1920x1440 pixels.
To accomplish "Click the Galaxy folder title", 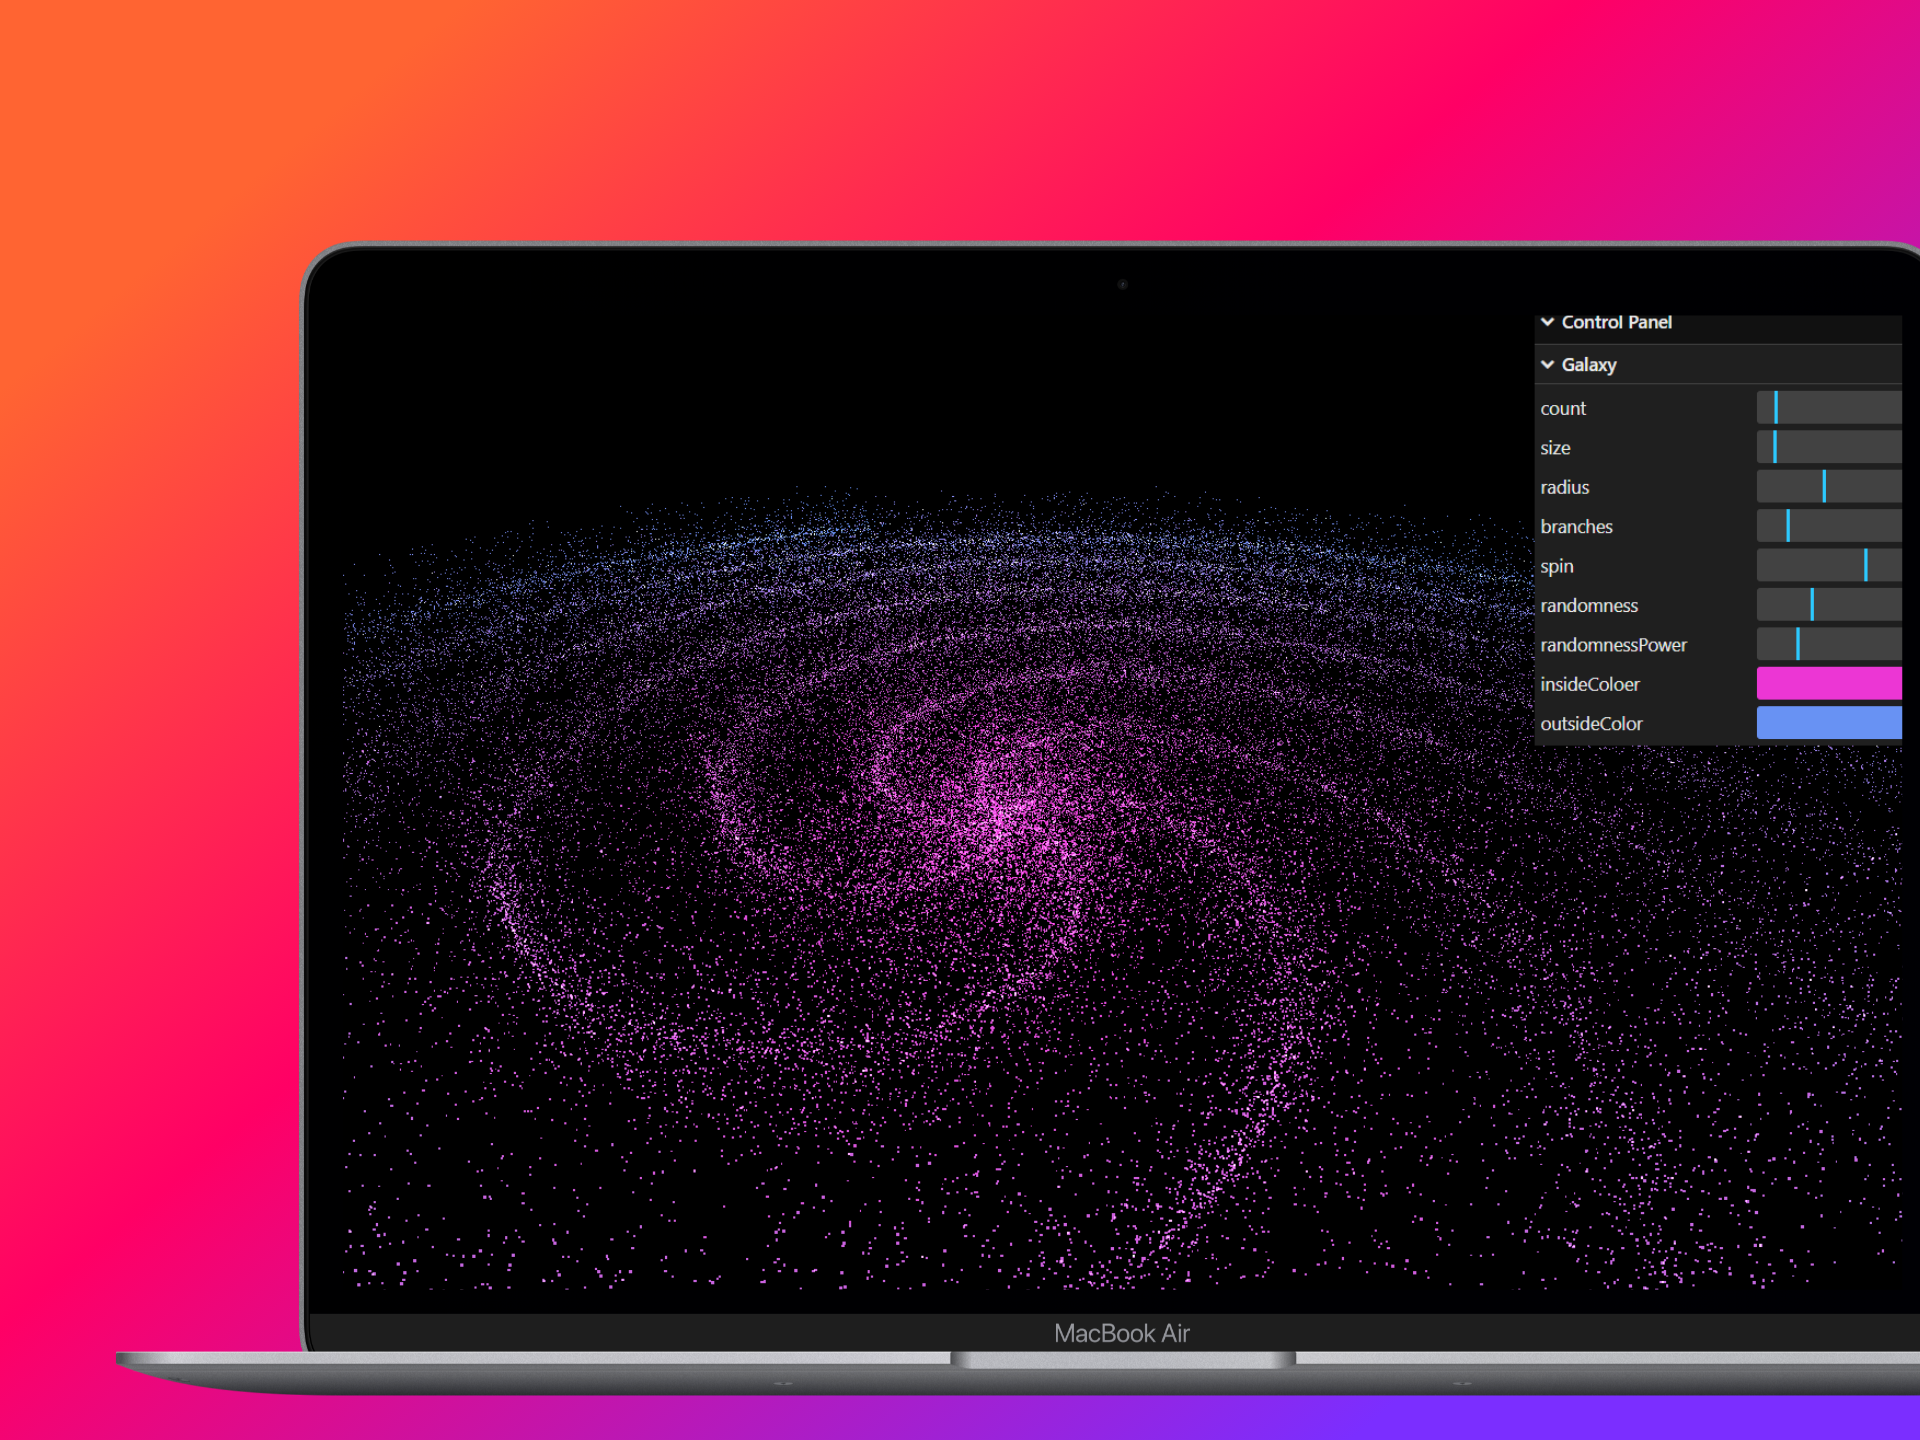I will pos(1589,365).
